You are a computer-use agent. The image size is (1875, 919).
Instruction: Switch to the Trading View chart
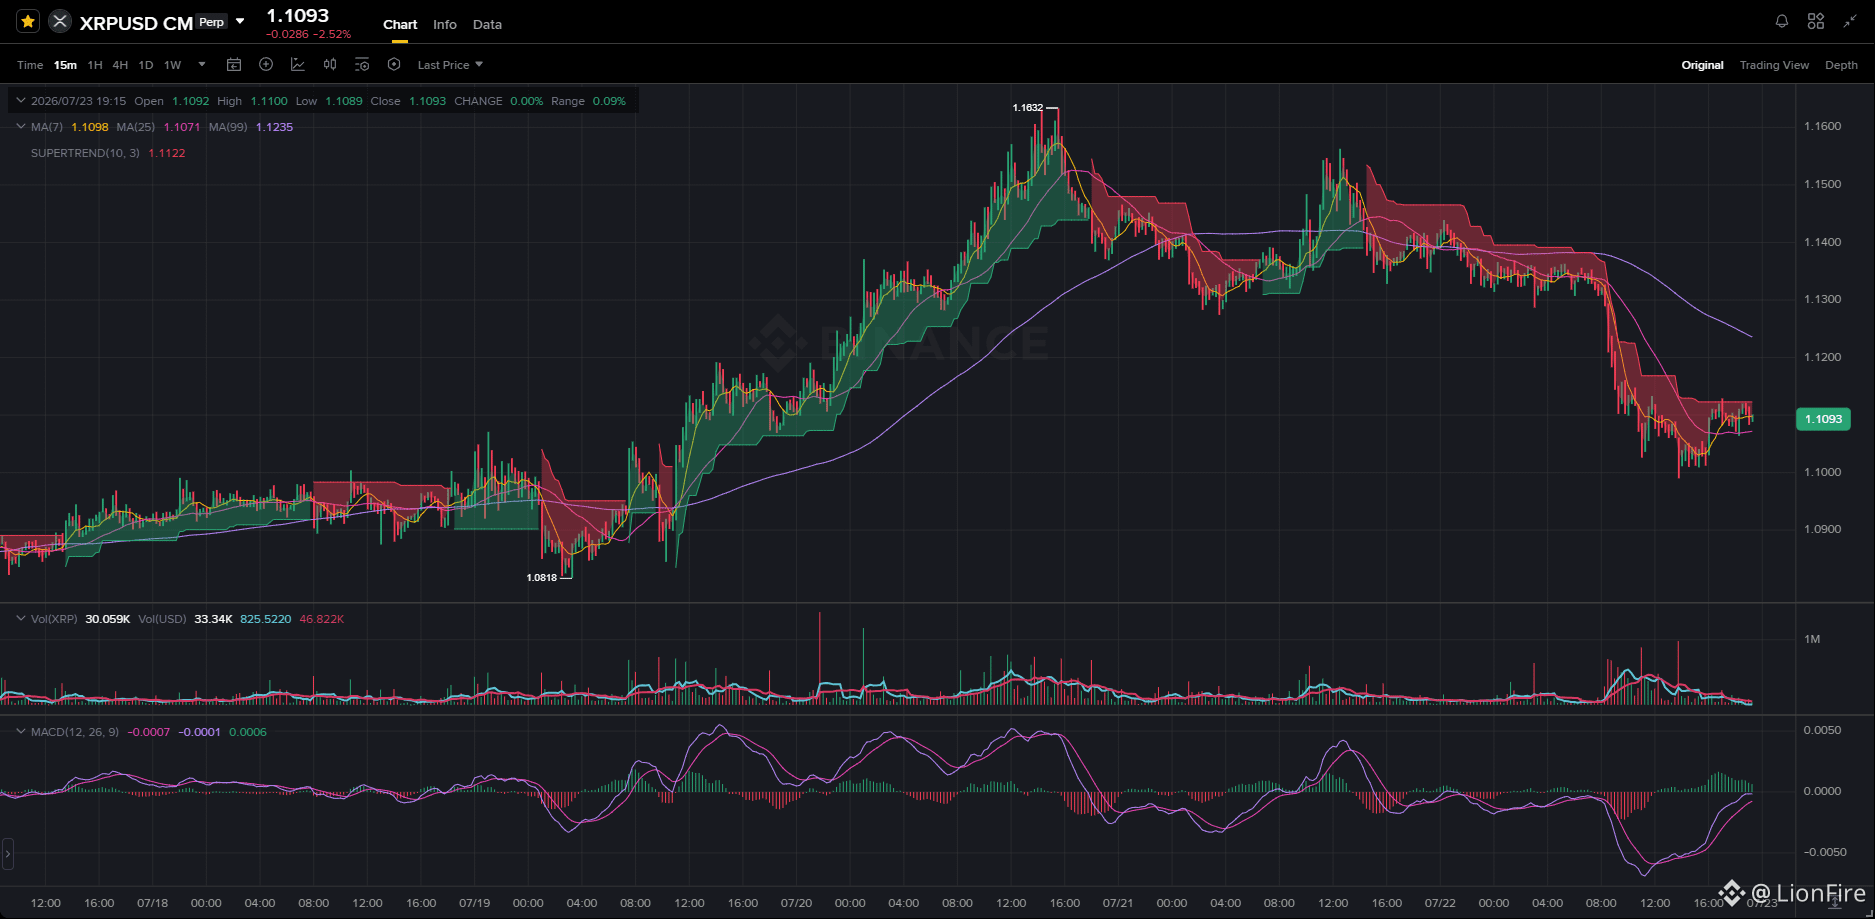click(x=1774, y=65)
